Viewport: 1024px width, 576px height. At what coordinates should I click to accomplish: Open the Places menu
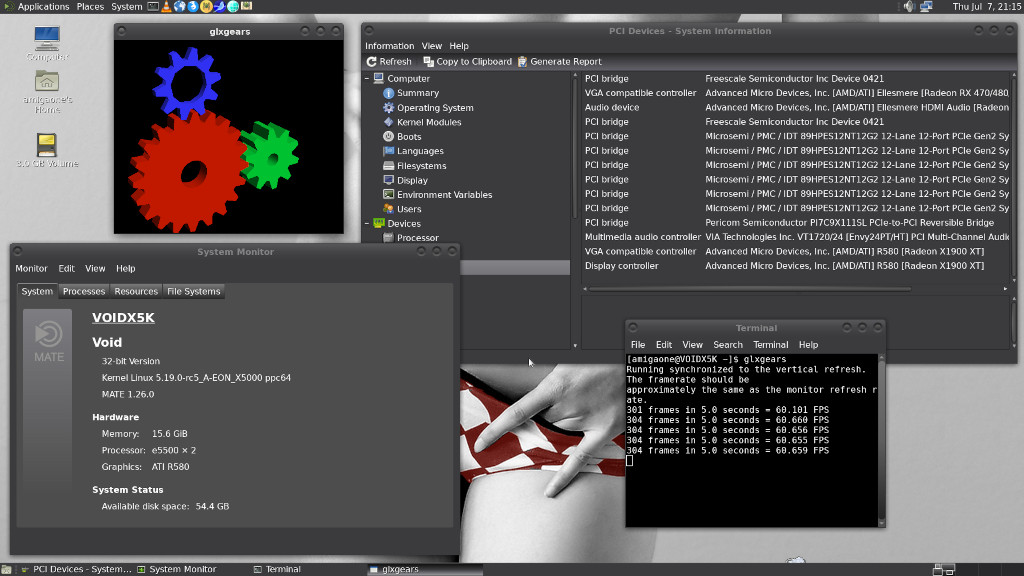[90, 7]
